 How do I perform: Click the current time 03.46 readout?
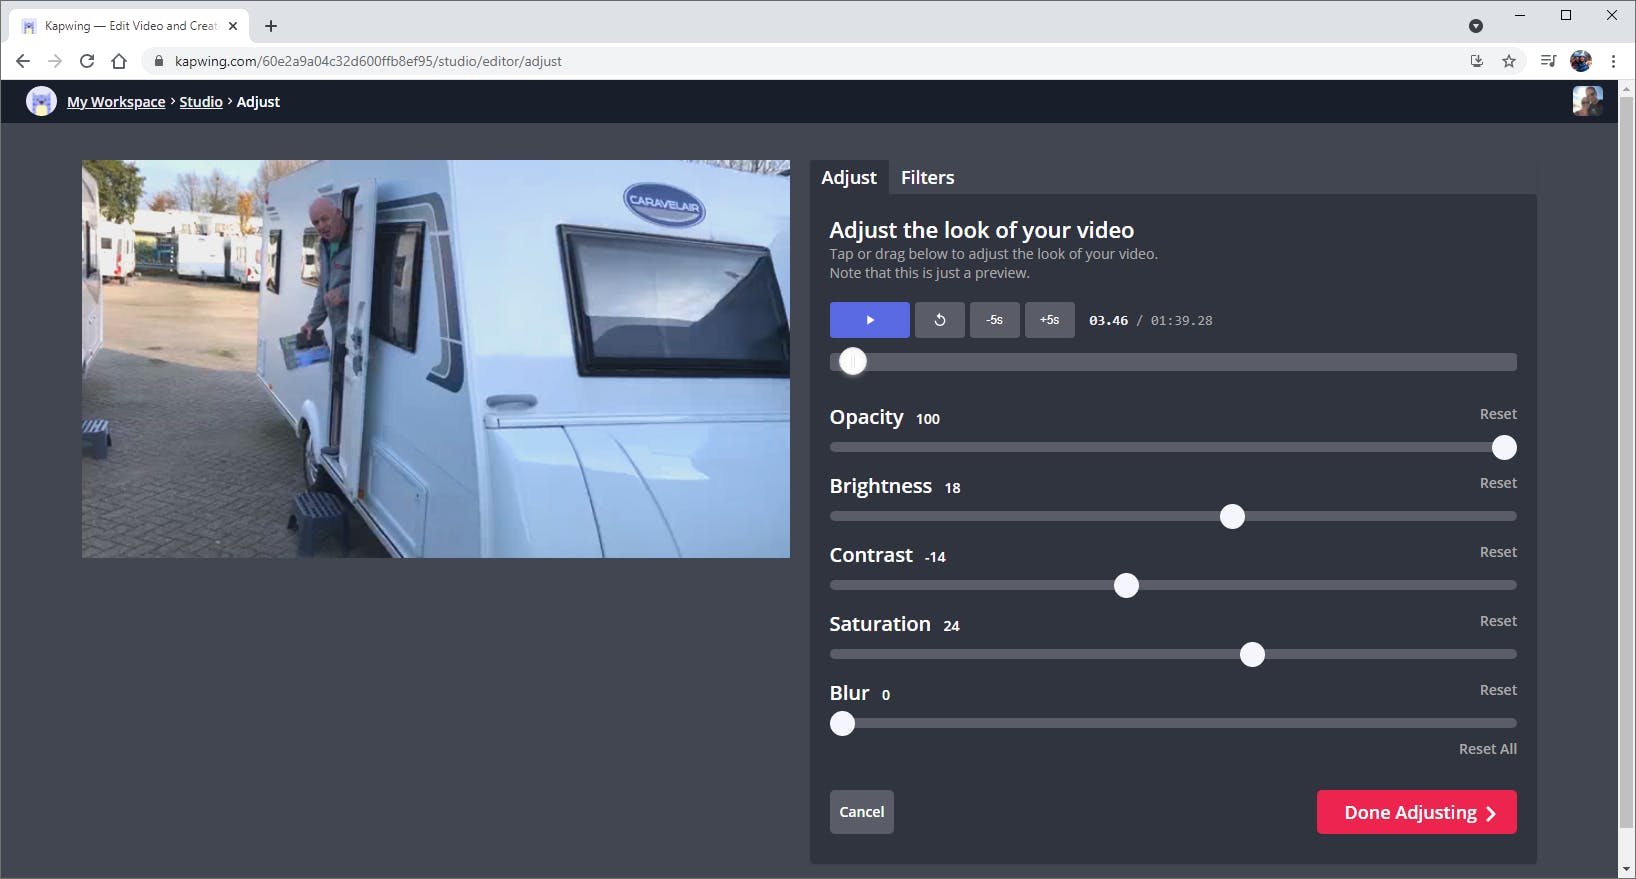[x=1108, y=321]
